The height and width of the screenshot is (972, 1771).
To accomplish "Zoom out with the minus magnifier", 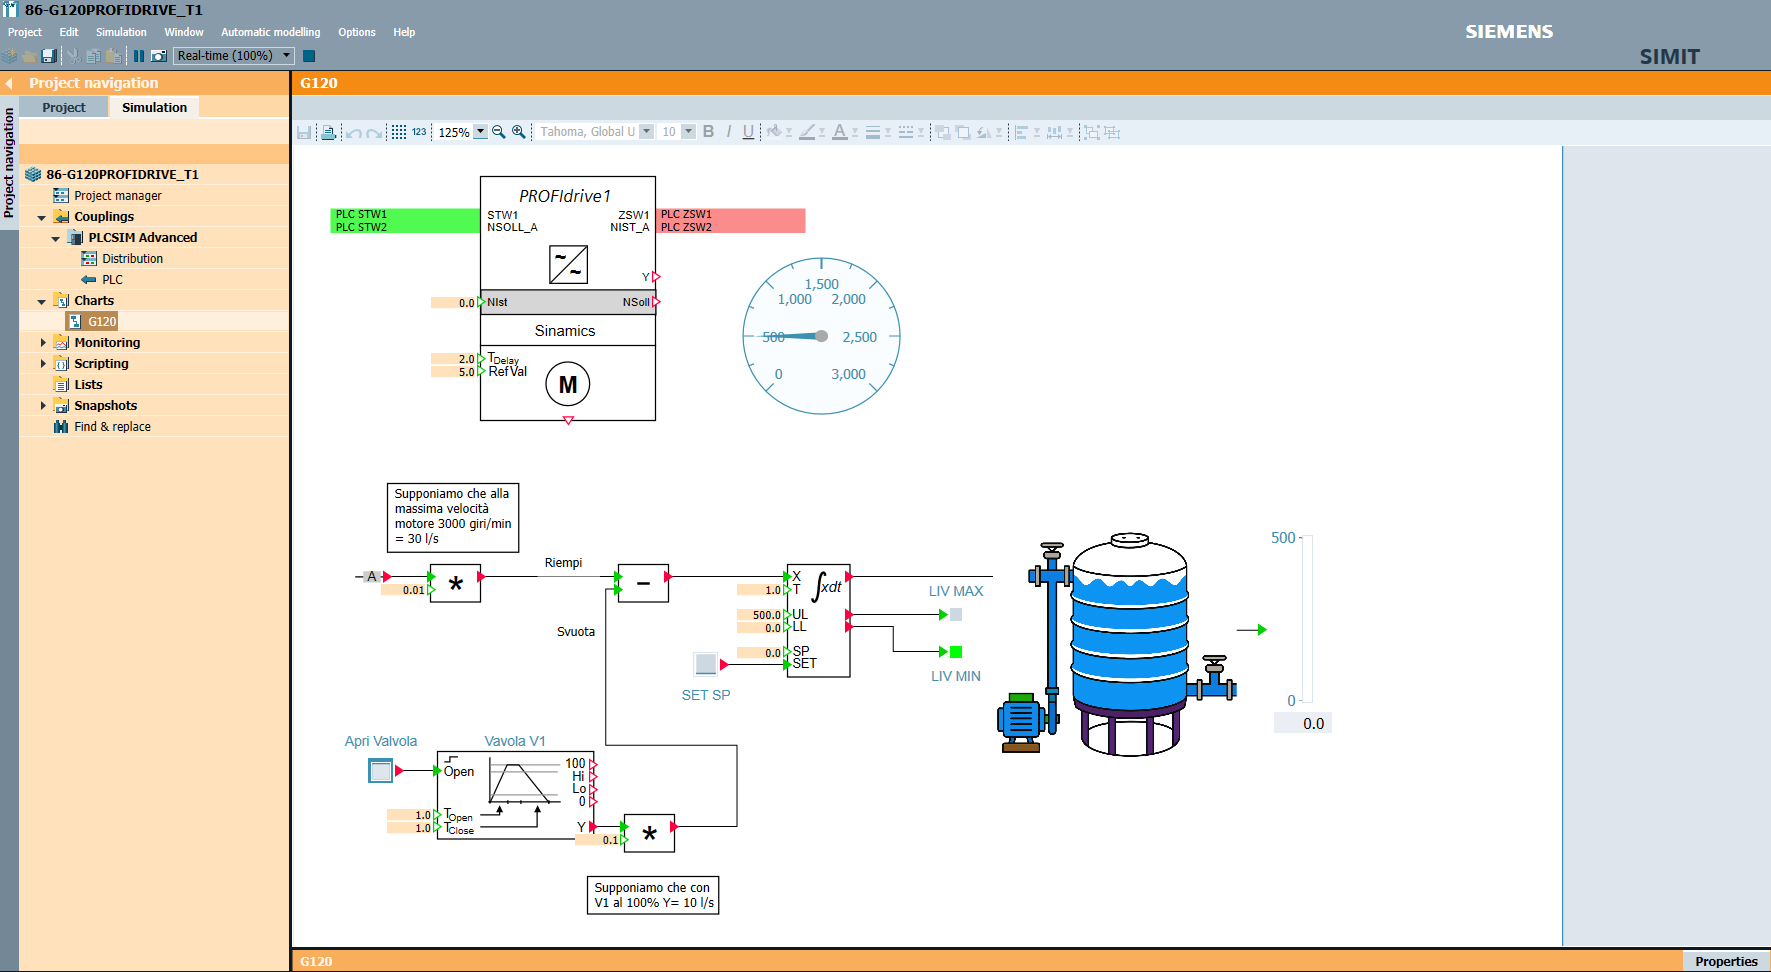I will (x=498, y=132).
